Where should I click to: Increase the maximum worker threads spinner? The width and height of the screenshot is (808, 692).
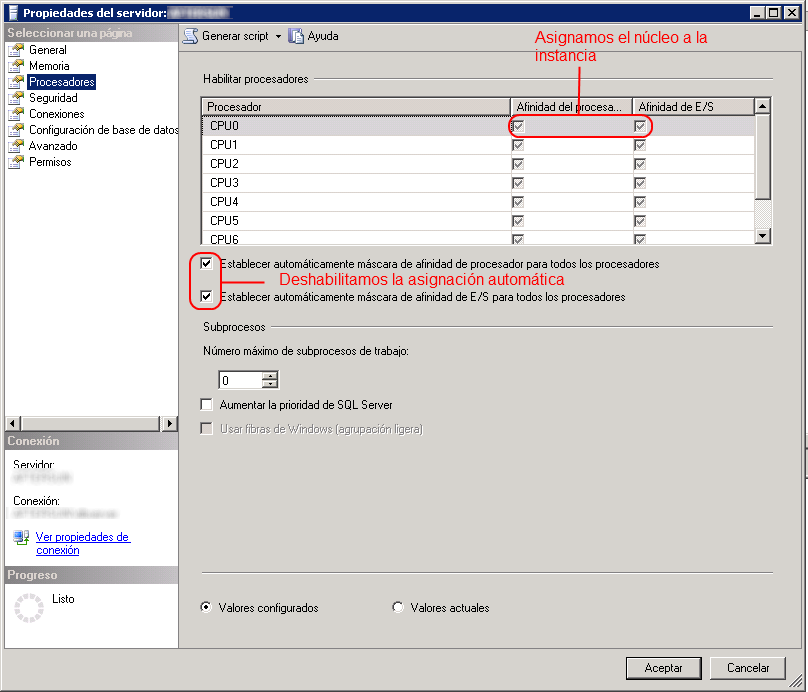(269, 376)
